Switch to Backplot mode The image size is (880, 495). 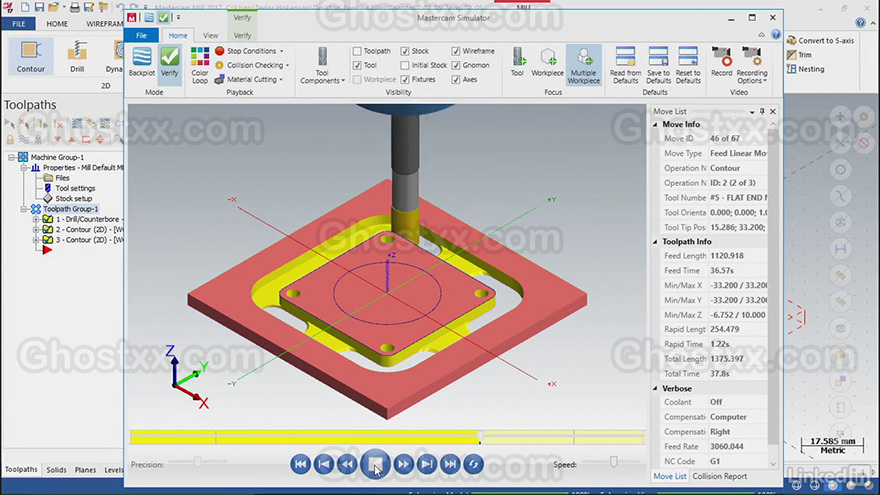point(141,62)
